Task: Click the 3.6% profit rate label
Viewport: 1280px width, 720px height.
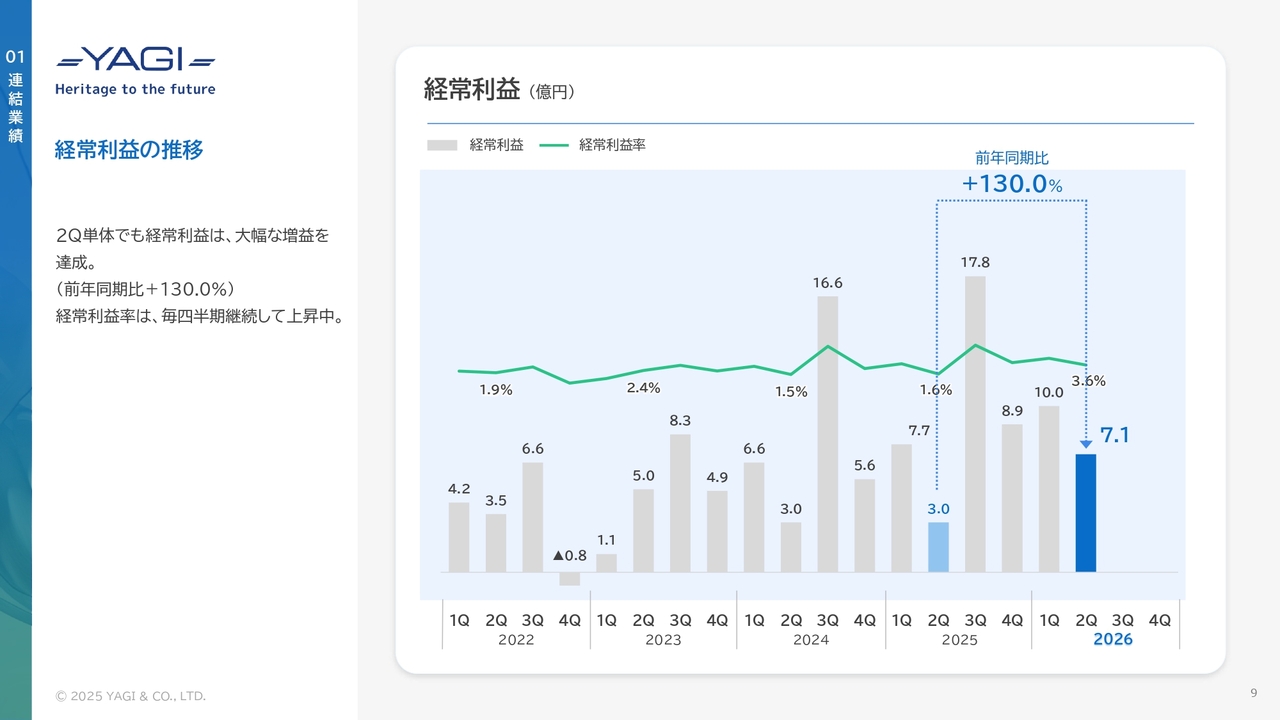Action: (x=1088, y=381)
